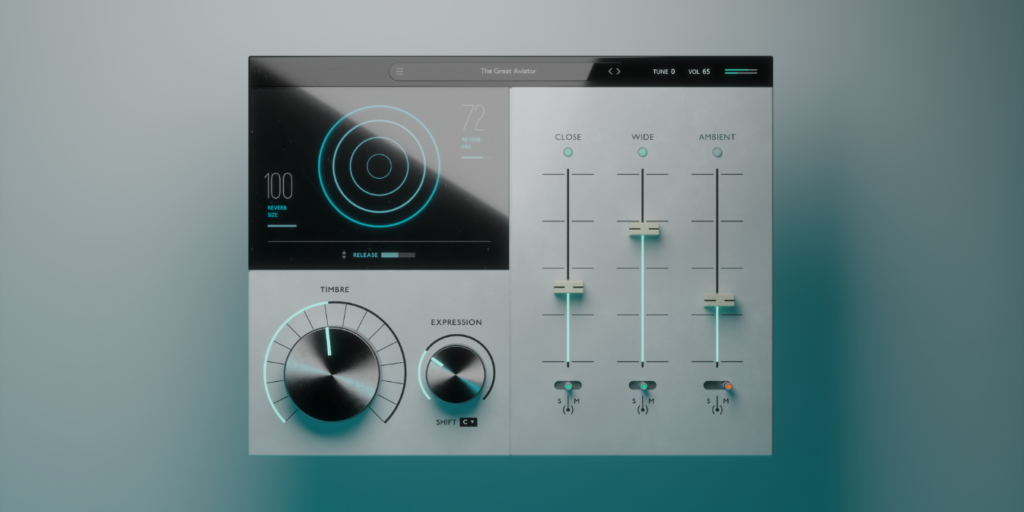Click the EXPRESSION label
This screenshot has width=1024, height=512.
click(456, 322)
